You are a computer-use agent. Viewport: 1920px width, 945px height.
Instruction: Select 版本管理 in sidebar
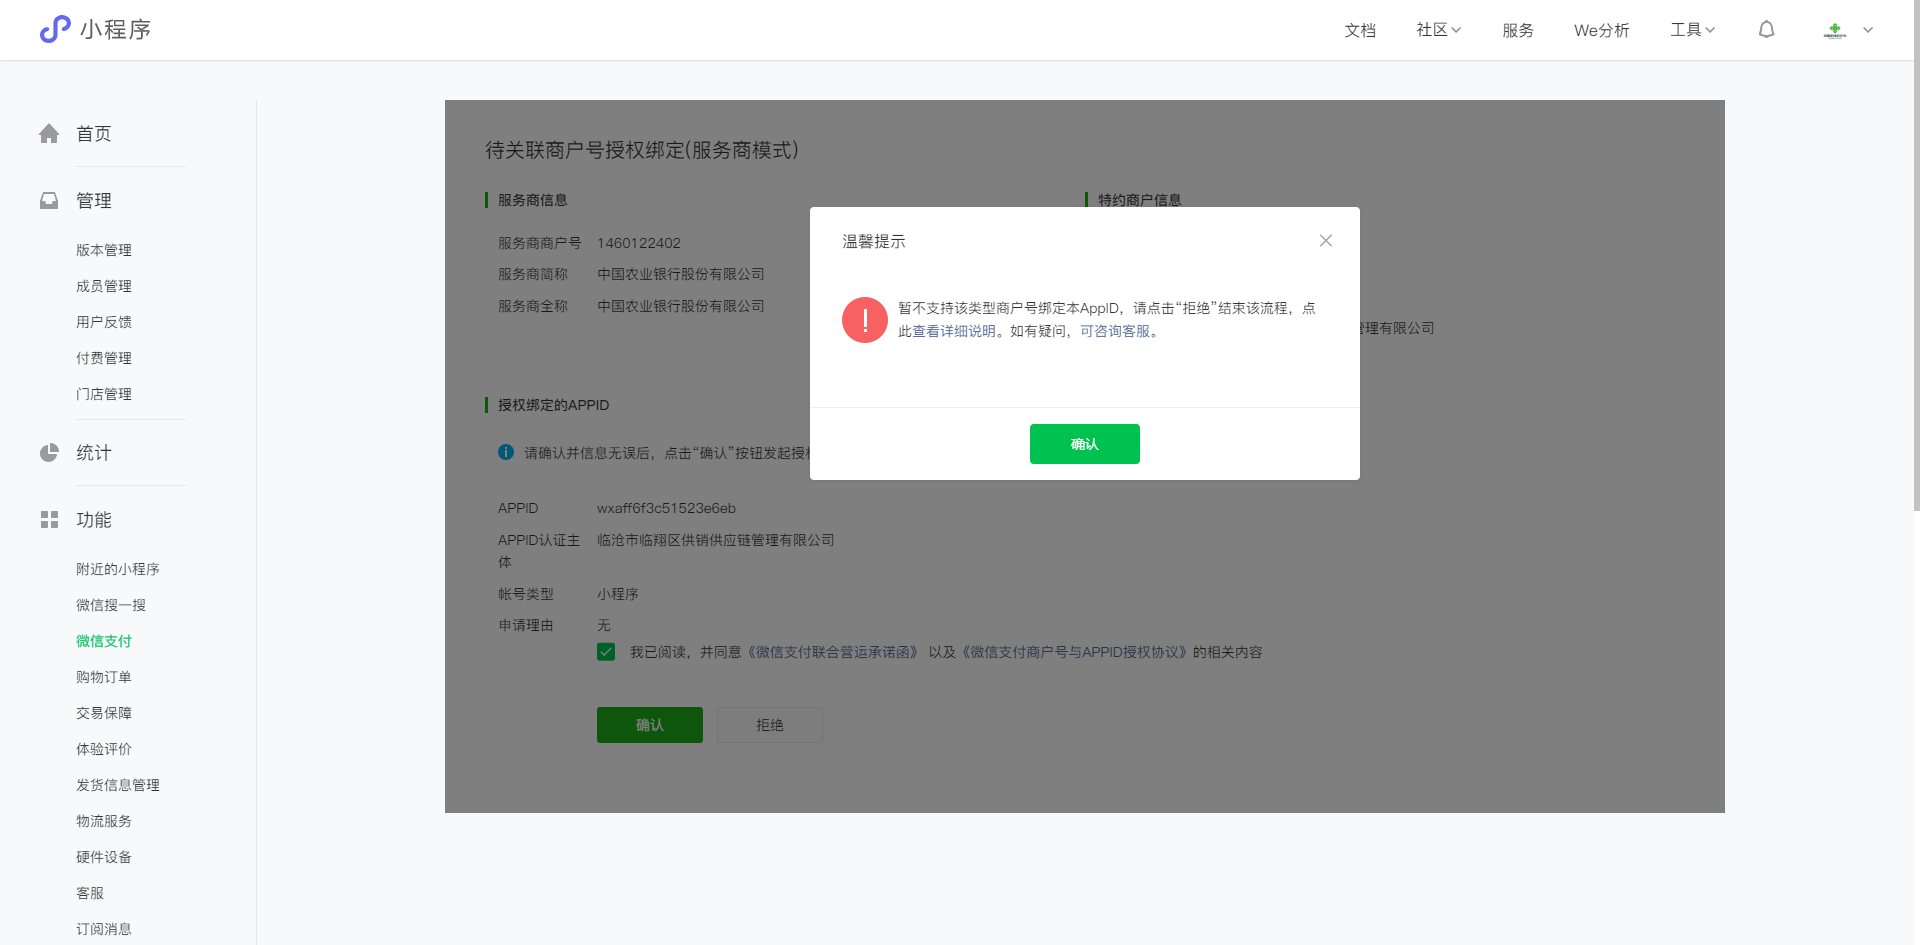pyautogui.click(x=104, y=250)
